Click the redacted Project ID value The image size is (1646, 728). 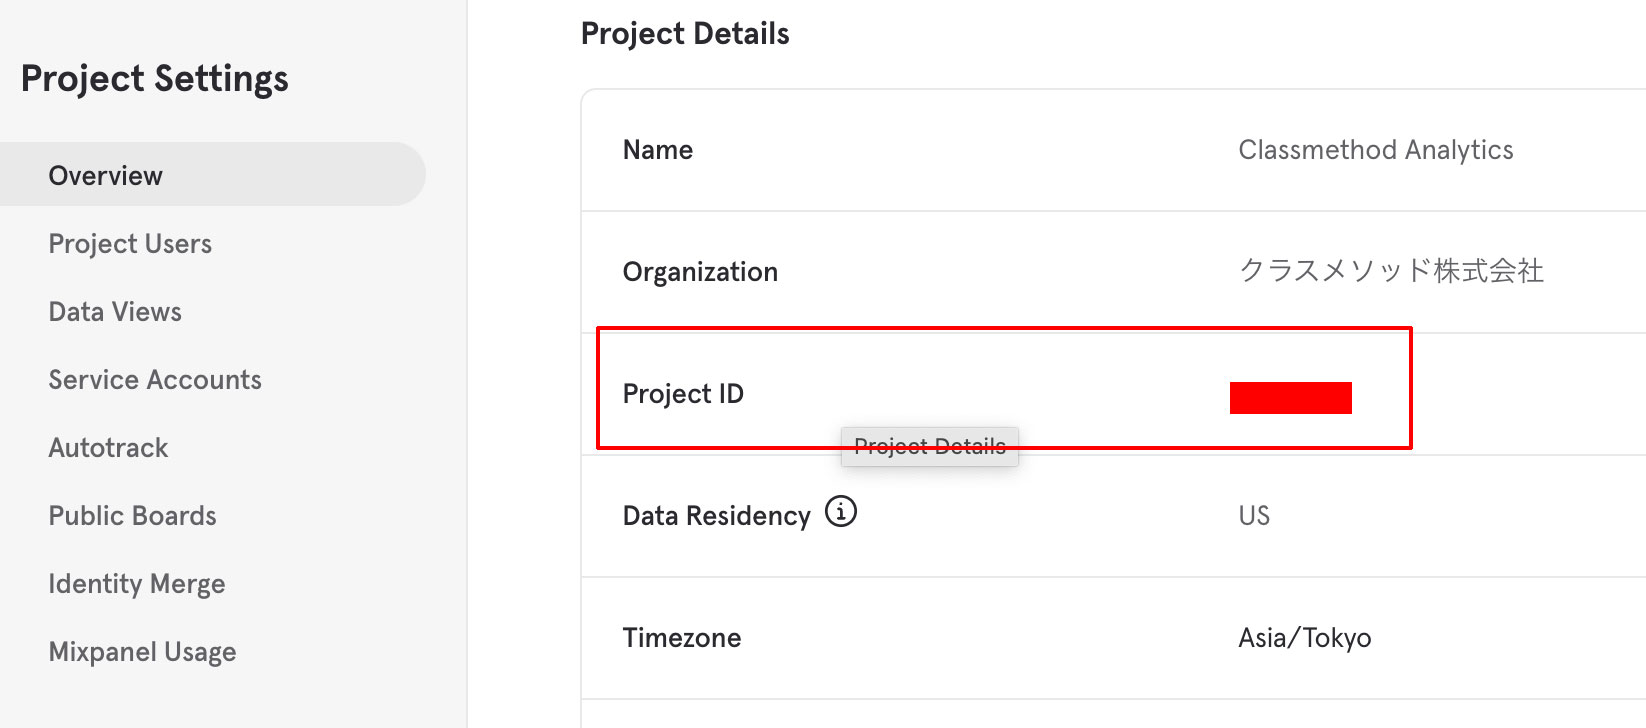click(1291, 396)
